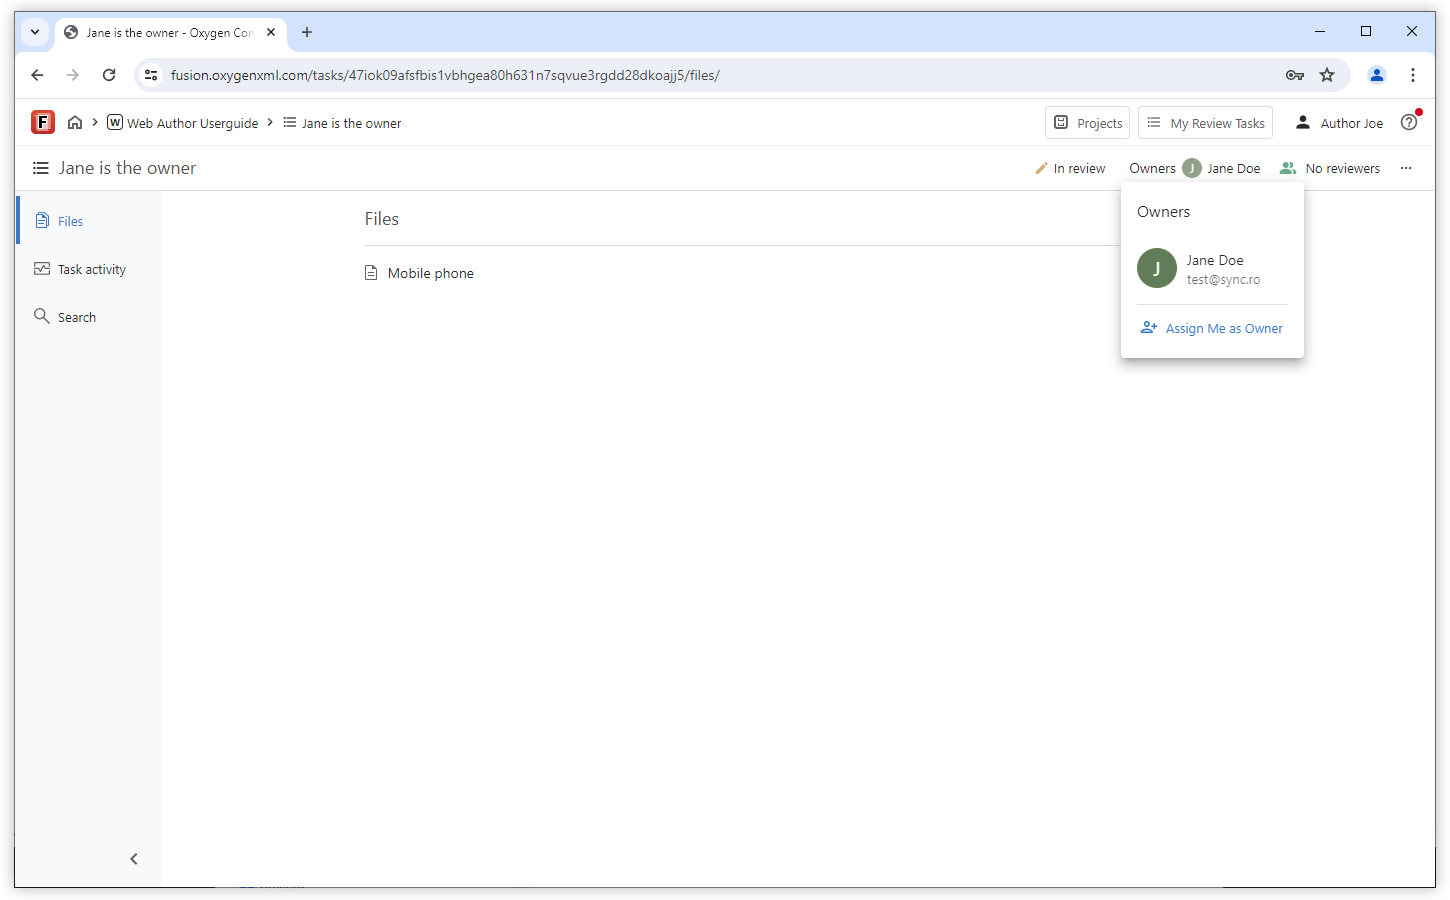Click the Search magnifier icon
Image resolution: width=1450 pixels, height=900 pixels.
tap(42, 316)
